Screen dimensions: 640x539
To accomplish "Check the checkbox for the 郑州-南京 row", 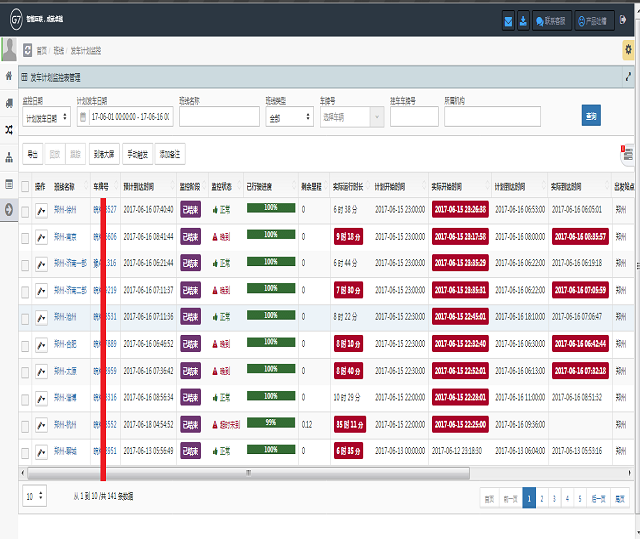I will [x=26, y=237].
